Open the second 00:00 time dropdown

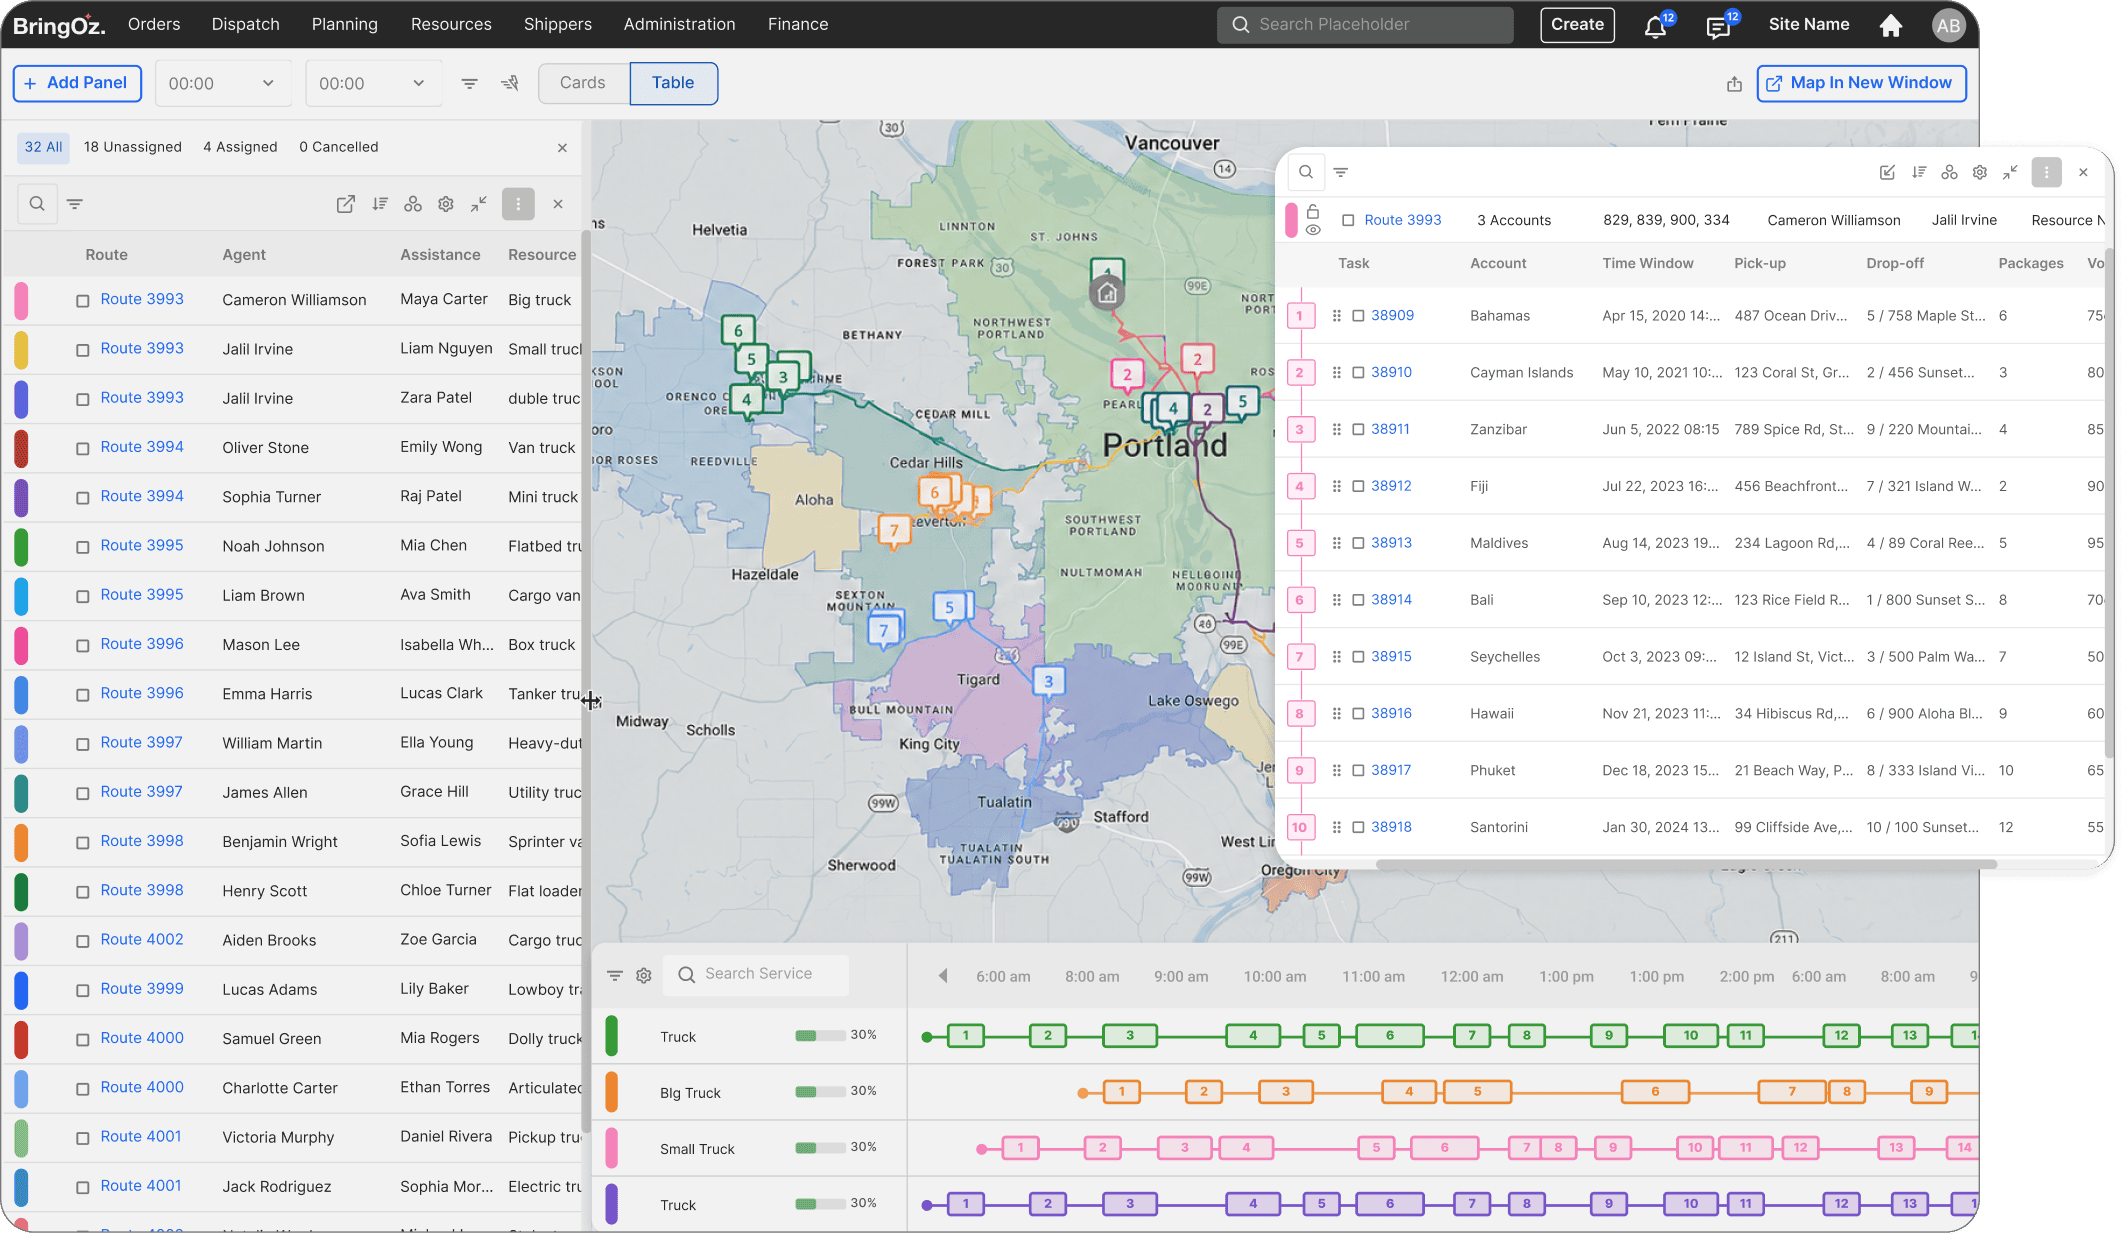click(x=373, y=84)
